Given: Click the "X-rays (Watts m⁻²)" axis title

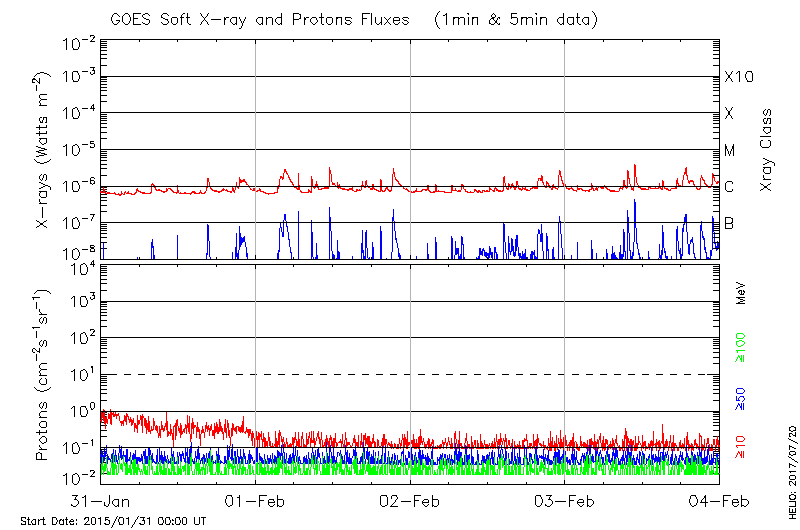Looking at the screenshot, I should click(44, 150).
